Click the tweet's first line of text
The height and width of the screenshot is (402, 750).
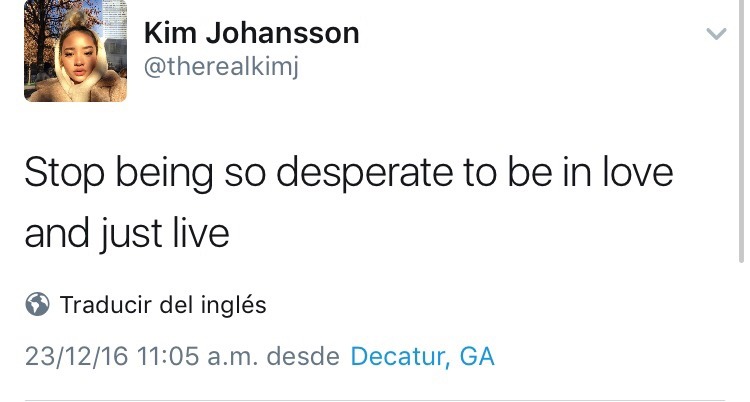point(348,173)
